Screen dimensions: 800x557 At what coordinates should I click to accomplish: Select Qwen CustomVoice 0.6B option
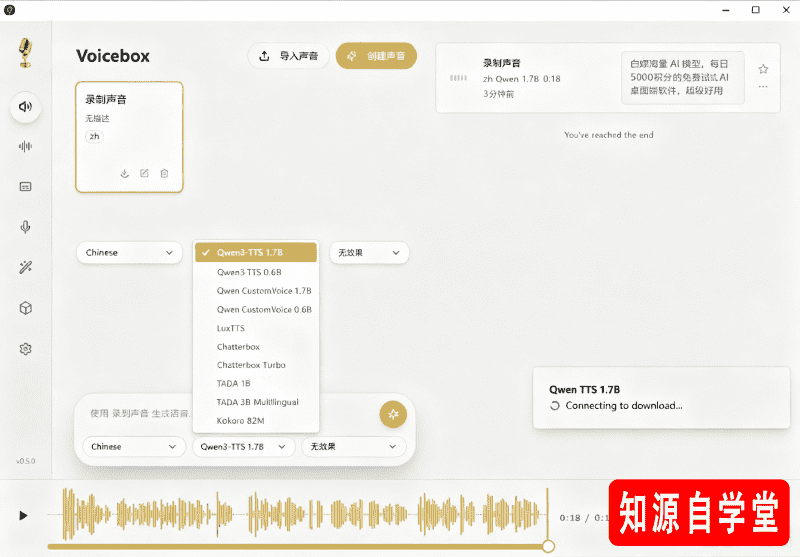tap(256, 310)
